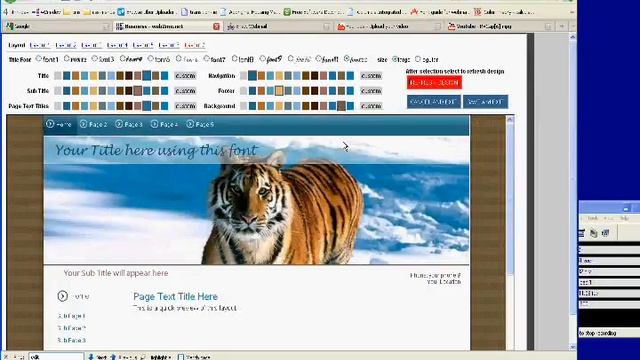Image resolution: width=640 pixels, height=360 pixels.
Task: Pick the font8 title font radio
Action: pos(234,59)
